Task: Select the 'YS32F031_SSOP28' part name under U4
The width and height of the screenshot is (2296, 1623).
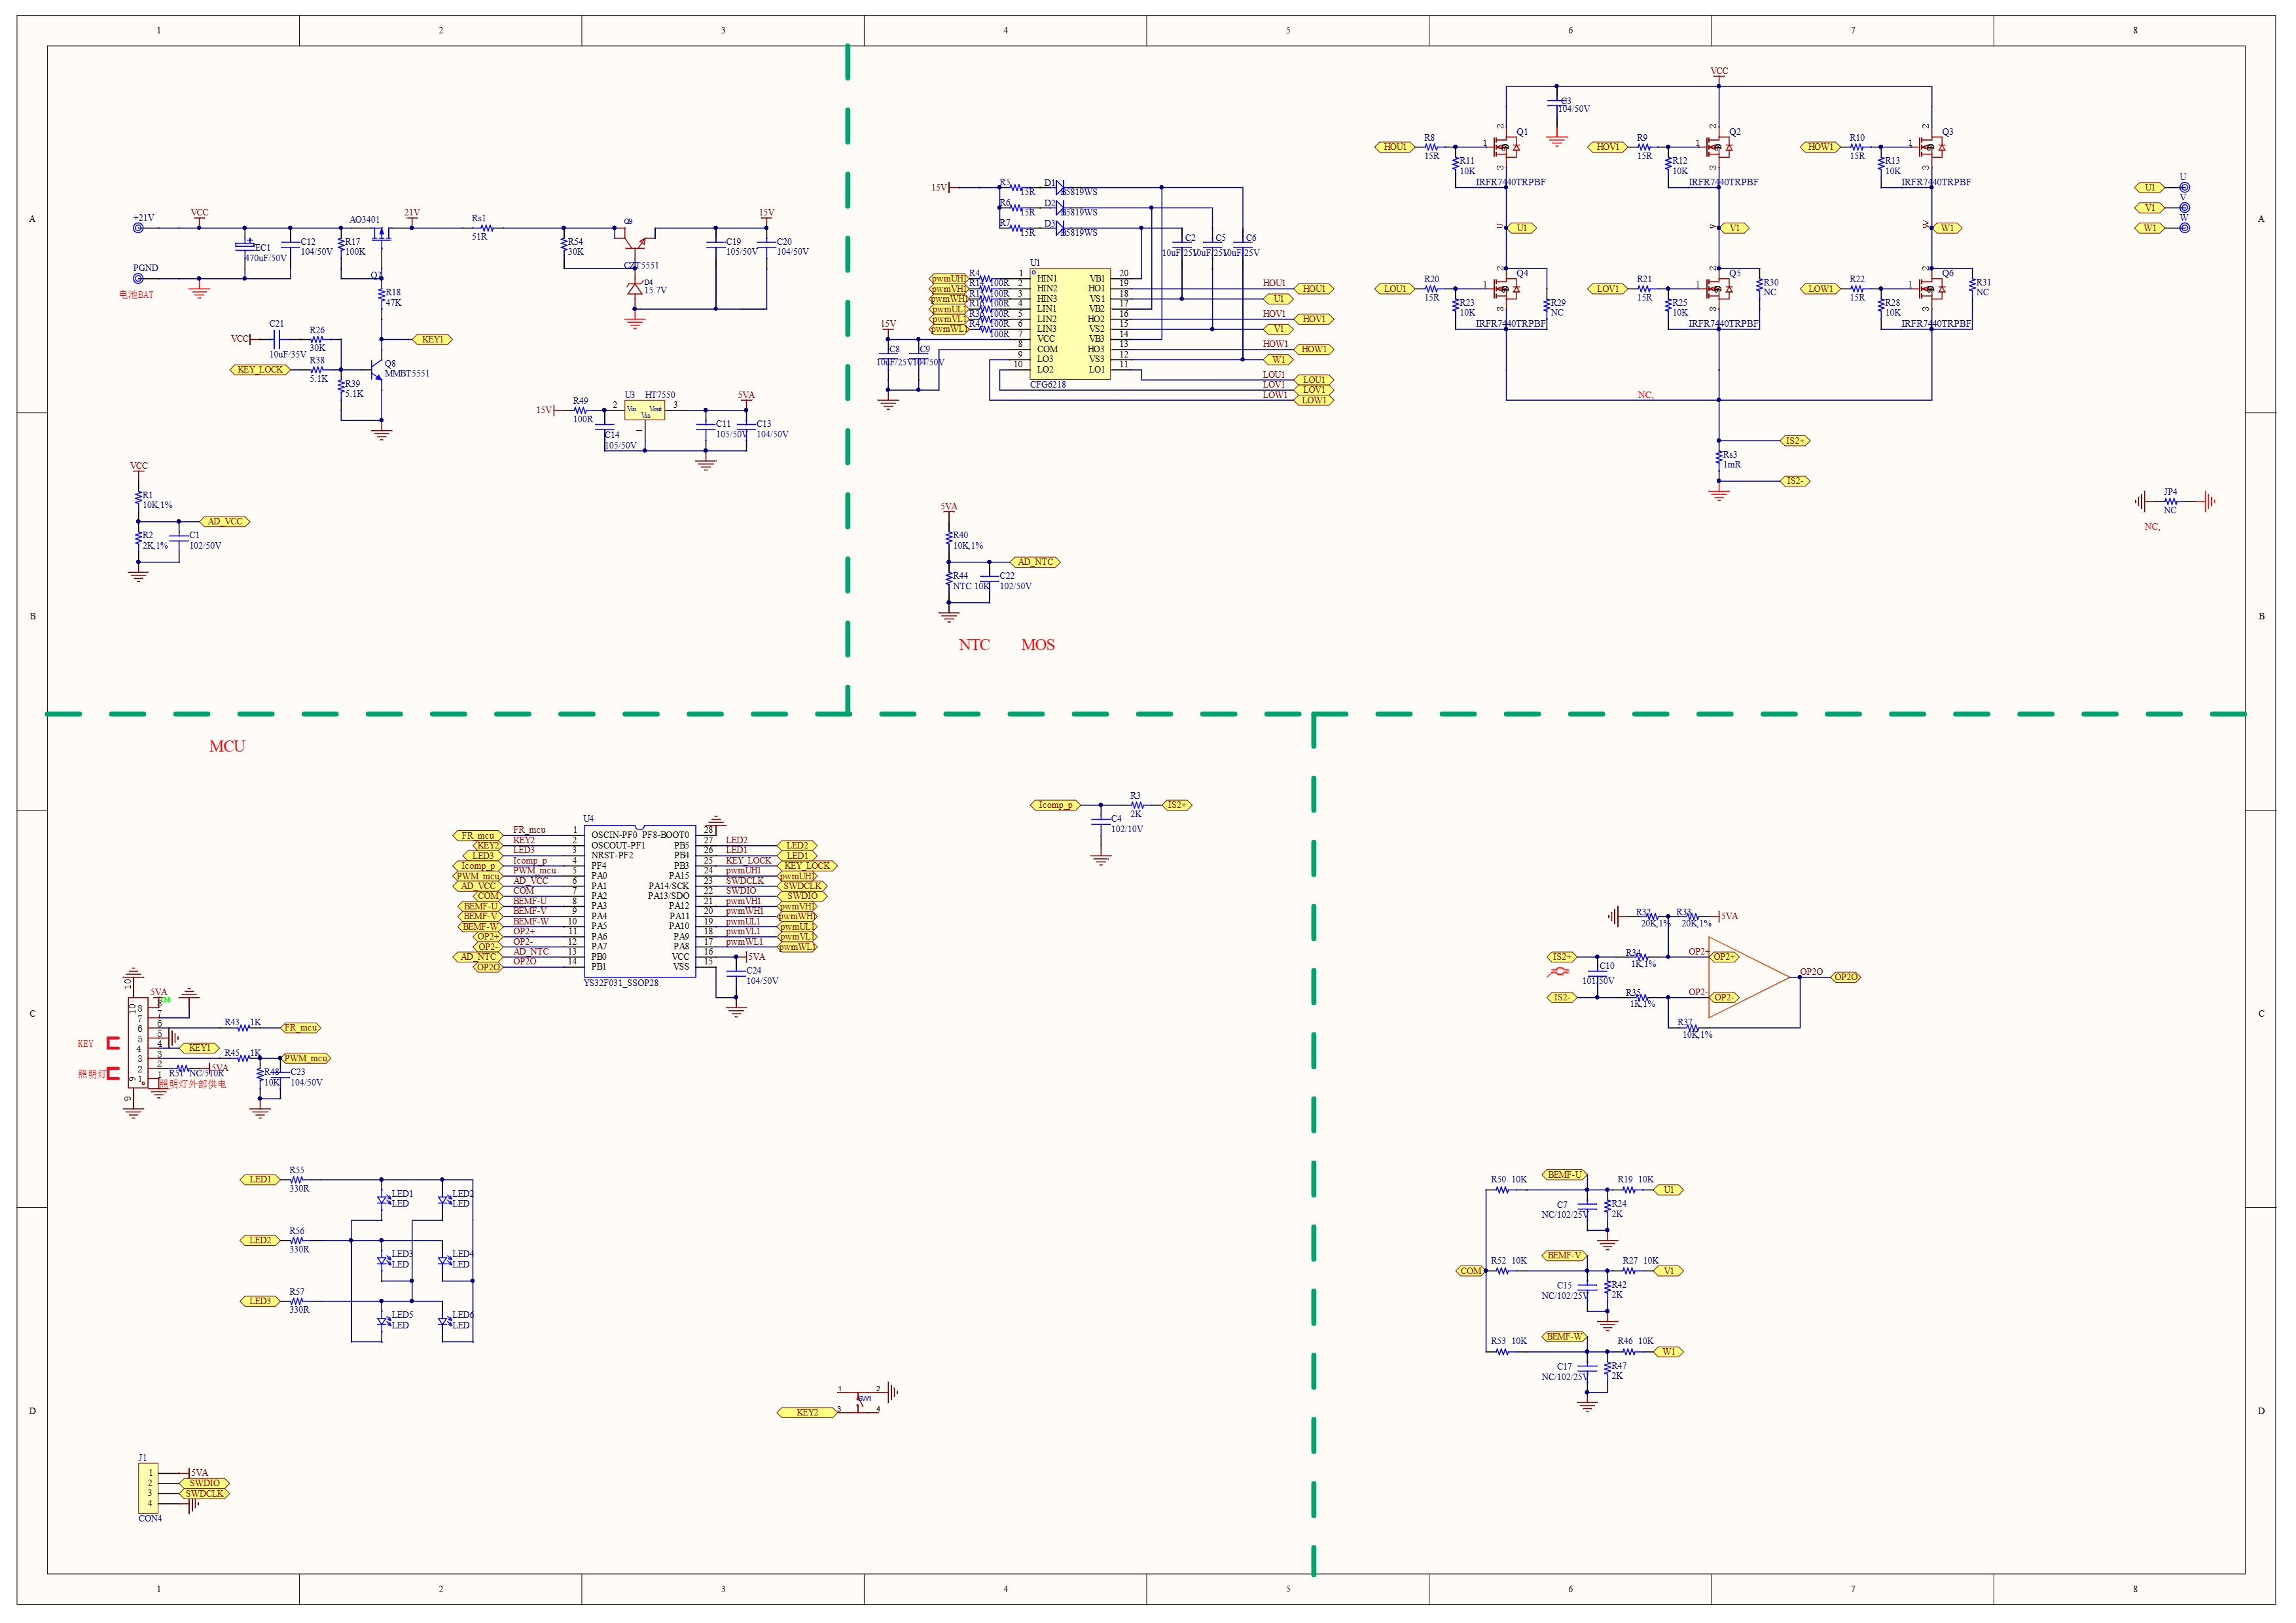Action: click(x=621, y=983)
